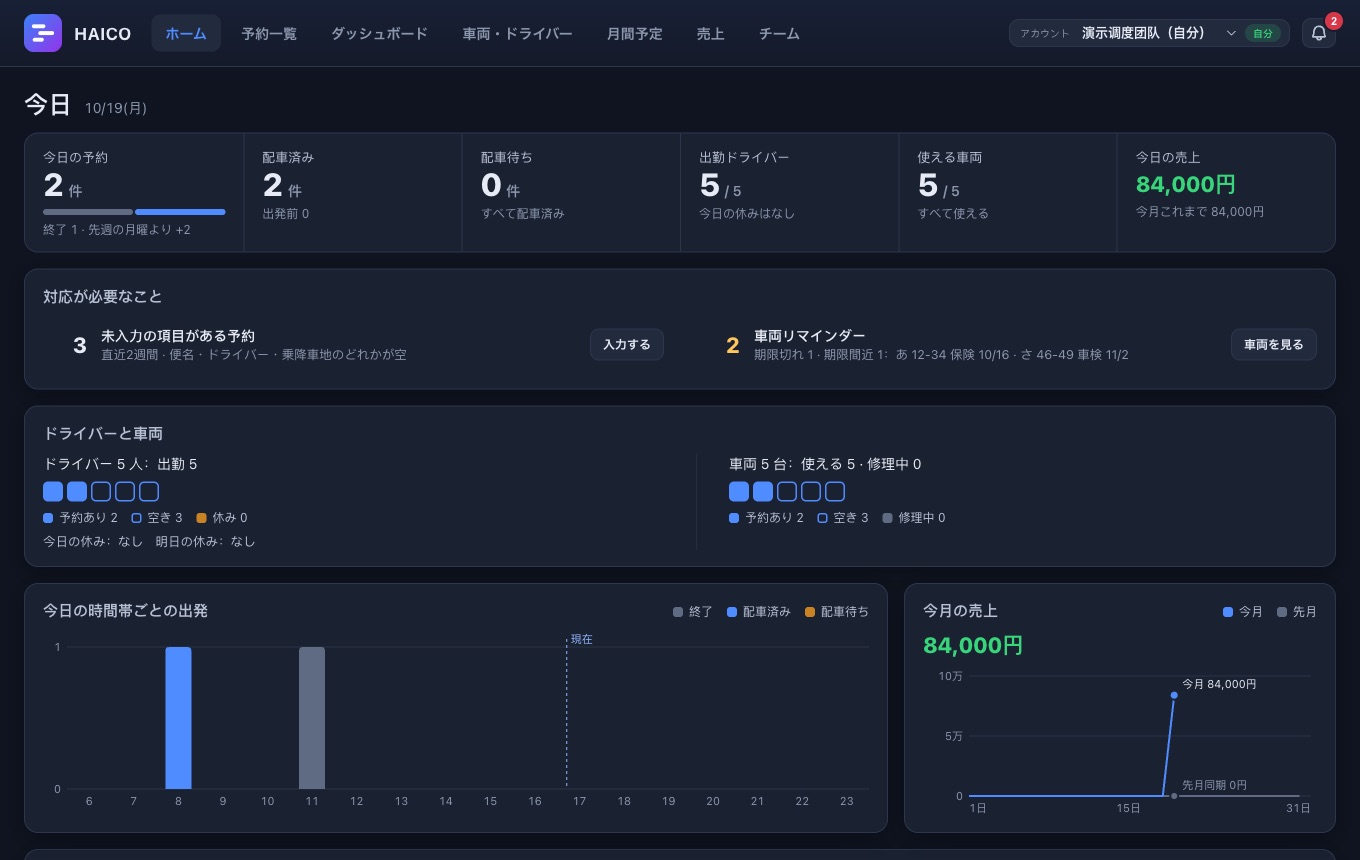
Task: Toggle the 先月 legend in sales chart
Action: pyautogui.click(x=1297, y=611)
